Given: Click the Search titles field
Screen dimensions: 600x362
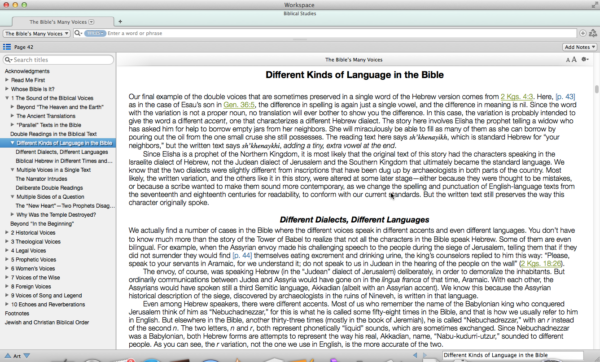Looking at the screenshot, I should [58, 60].
